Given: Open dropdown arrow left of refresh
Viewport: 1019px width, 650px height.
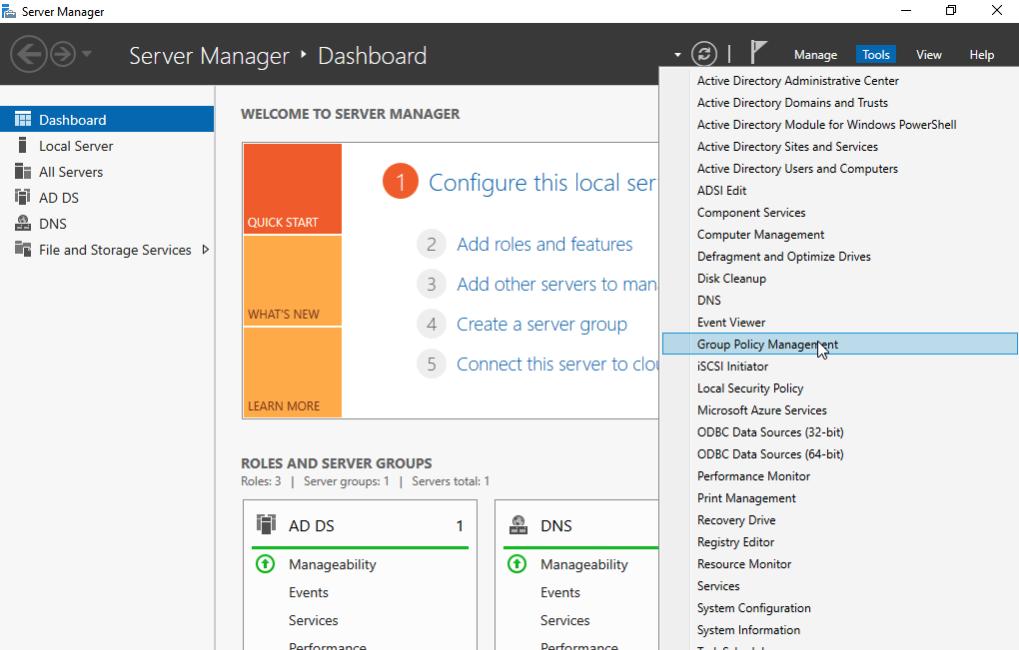Looking at the screenshot, I should [677, 55].
